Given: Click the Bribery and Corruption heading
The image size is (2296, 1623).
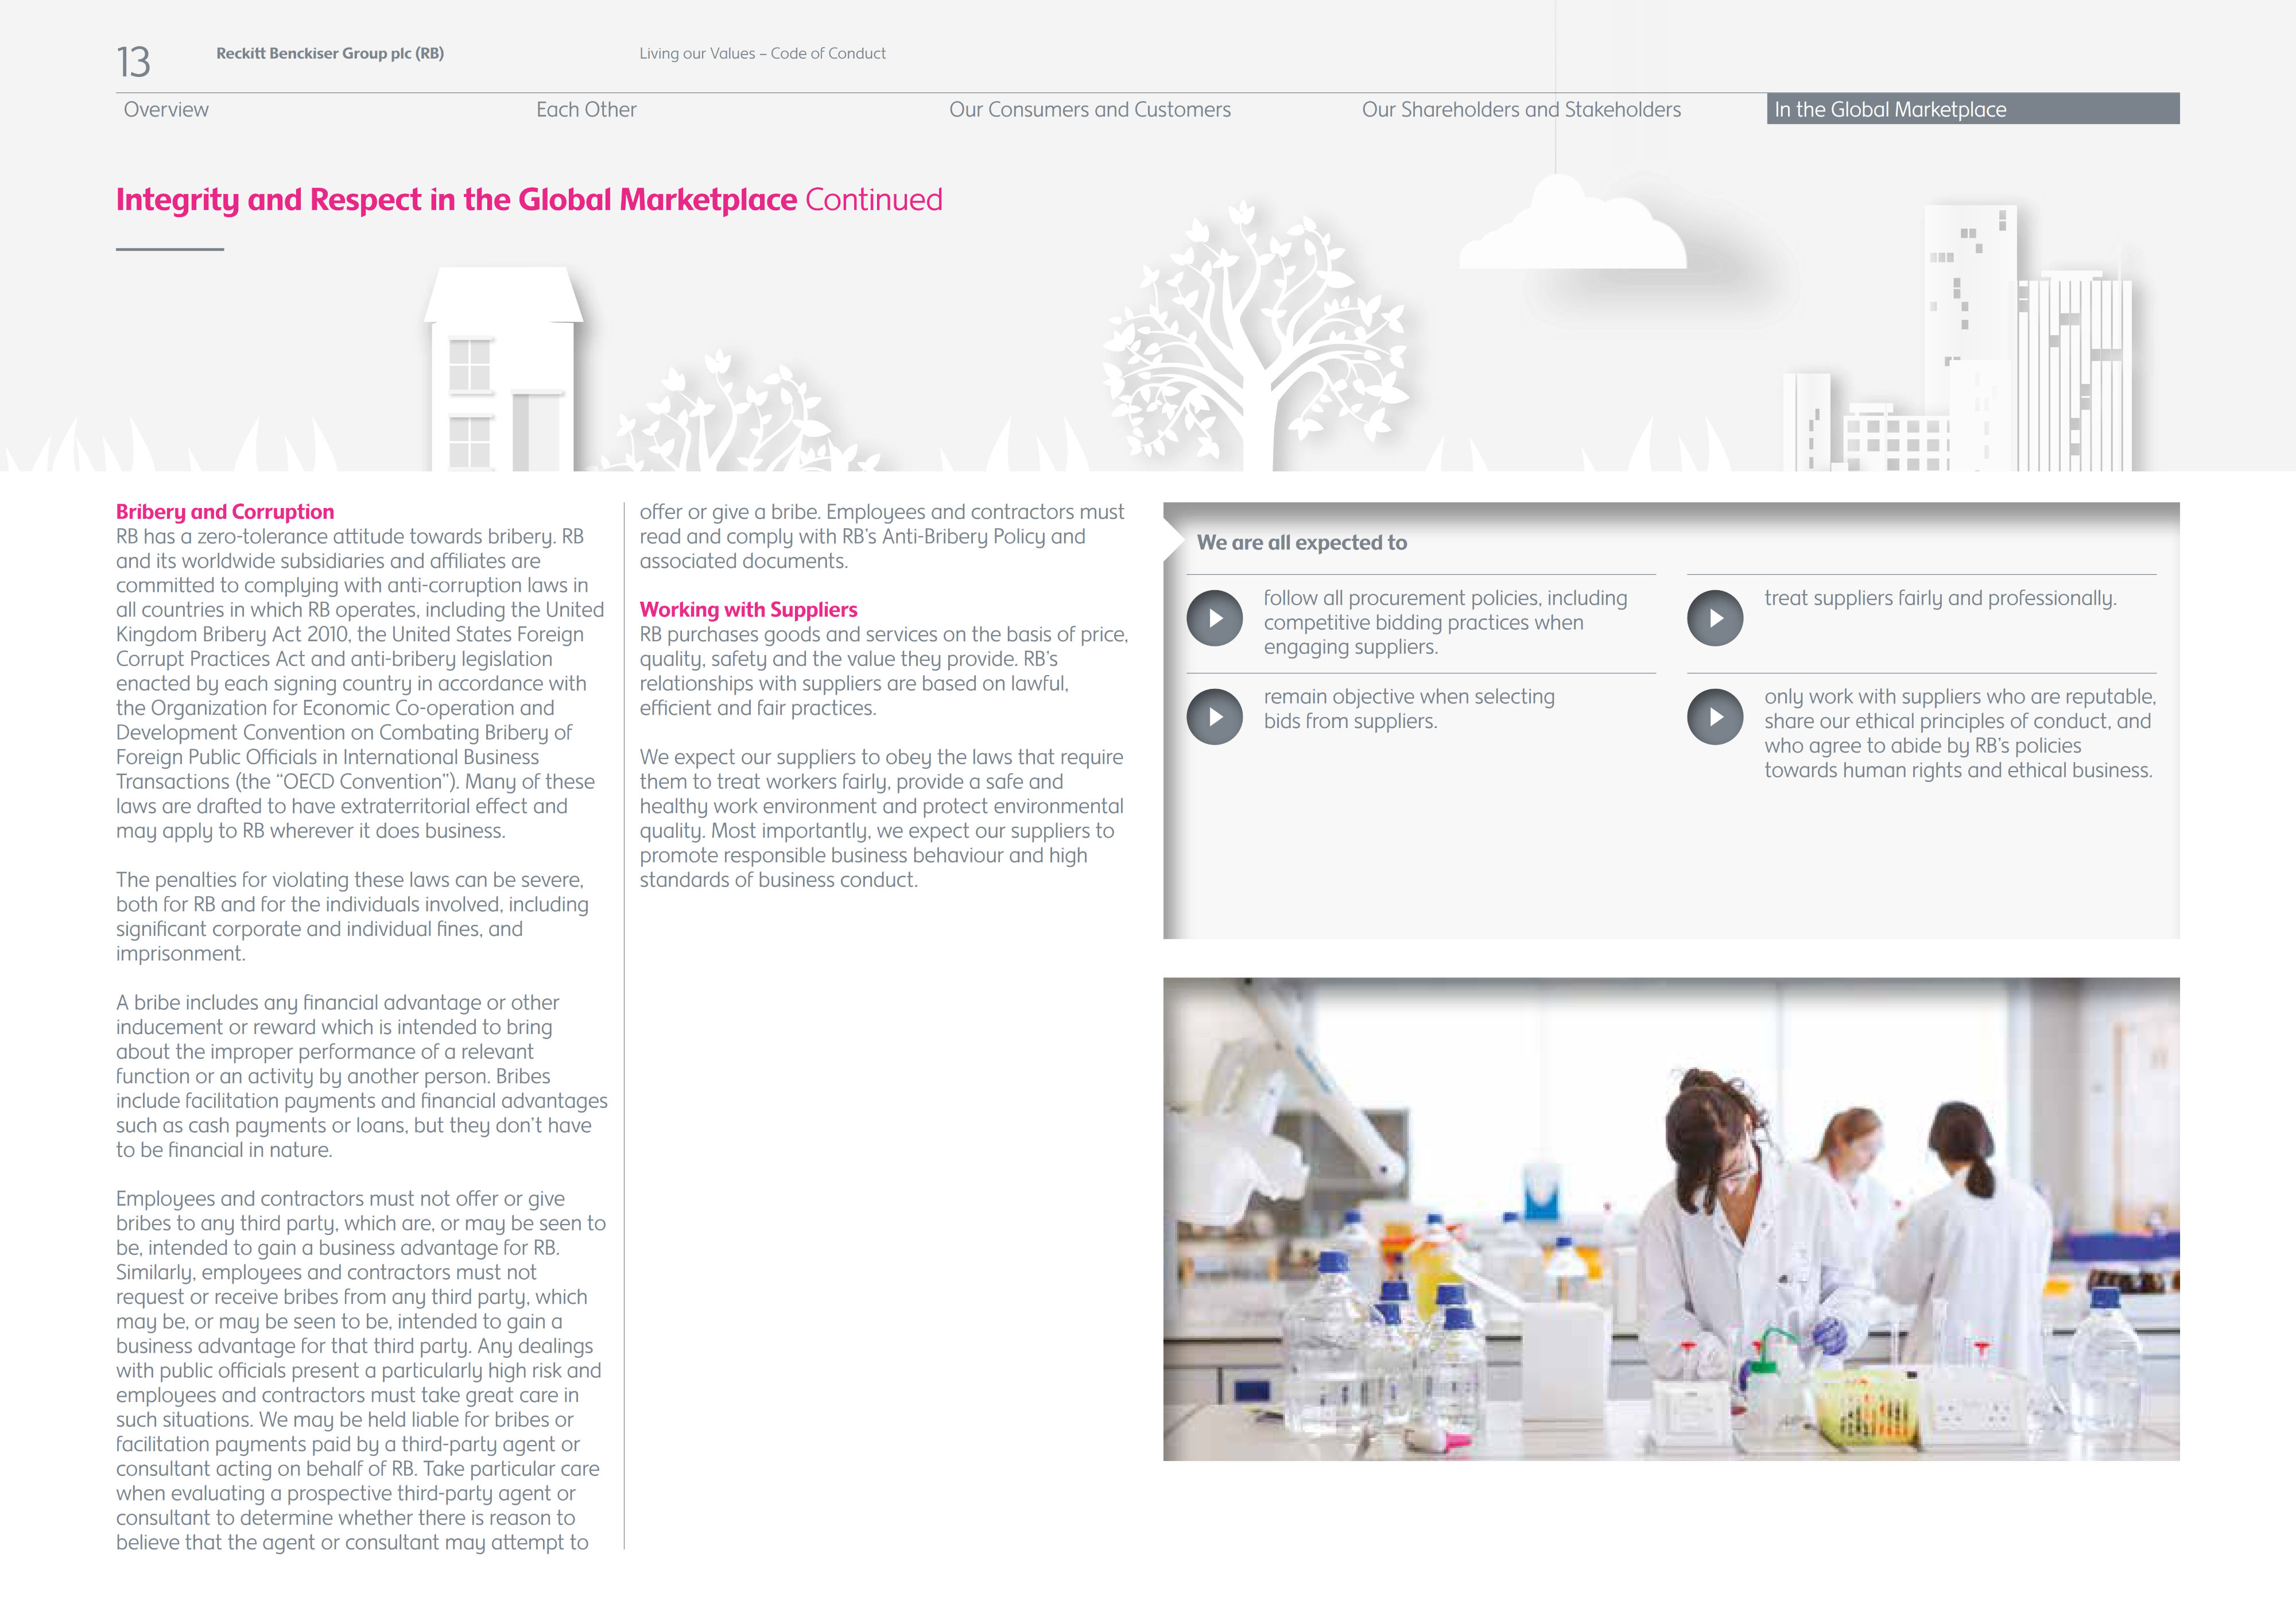Looking at the screenshot, I should point(225,512).
